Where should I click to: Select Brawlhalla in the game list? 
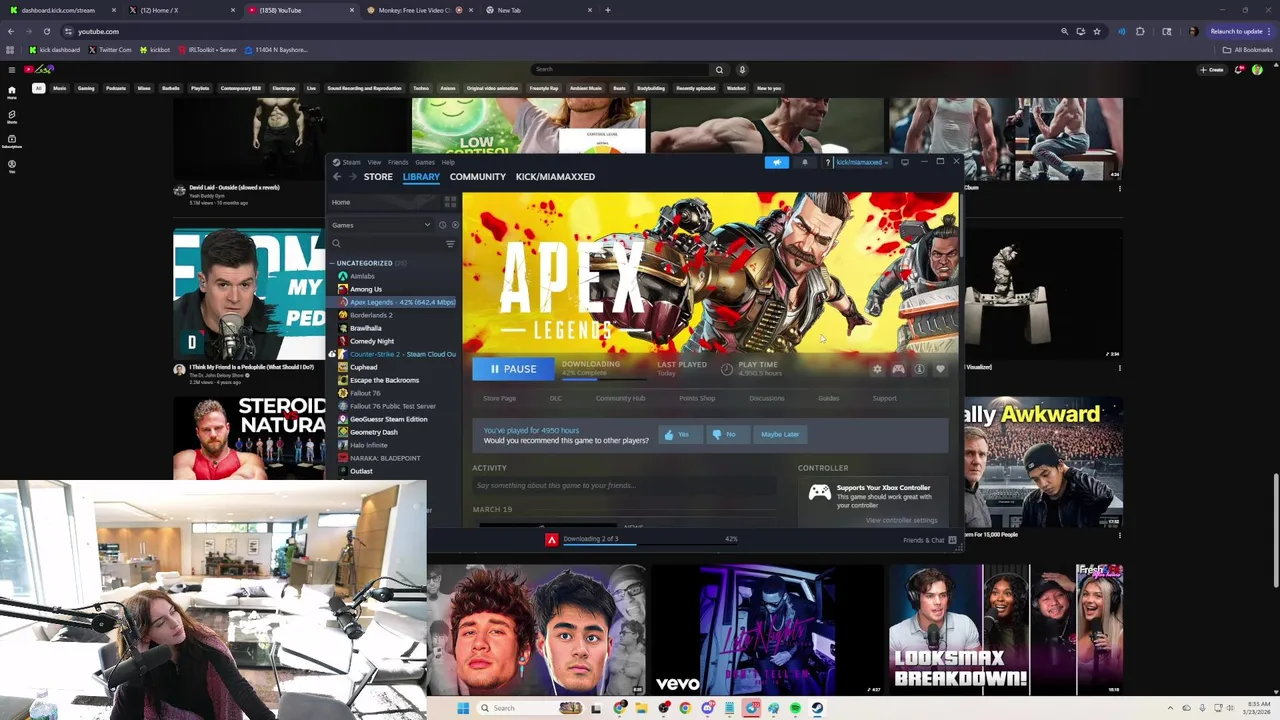[x=365, y=328]
